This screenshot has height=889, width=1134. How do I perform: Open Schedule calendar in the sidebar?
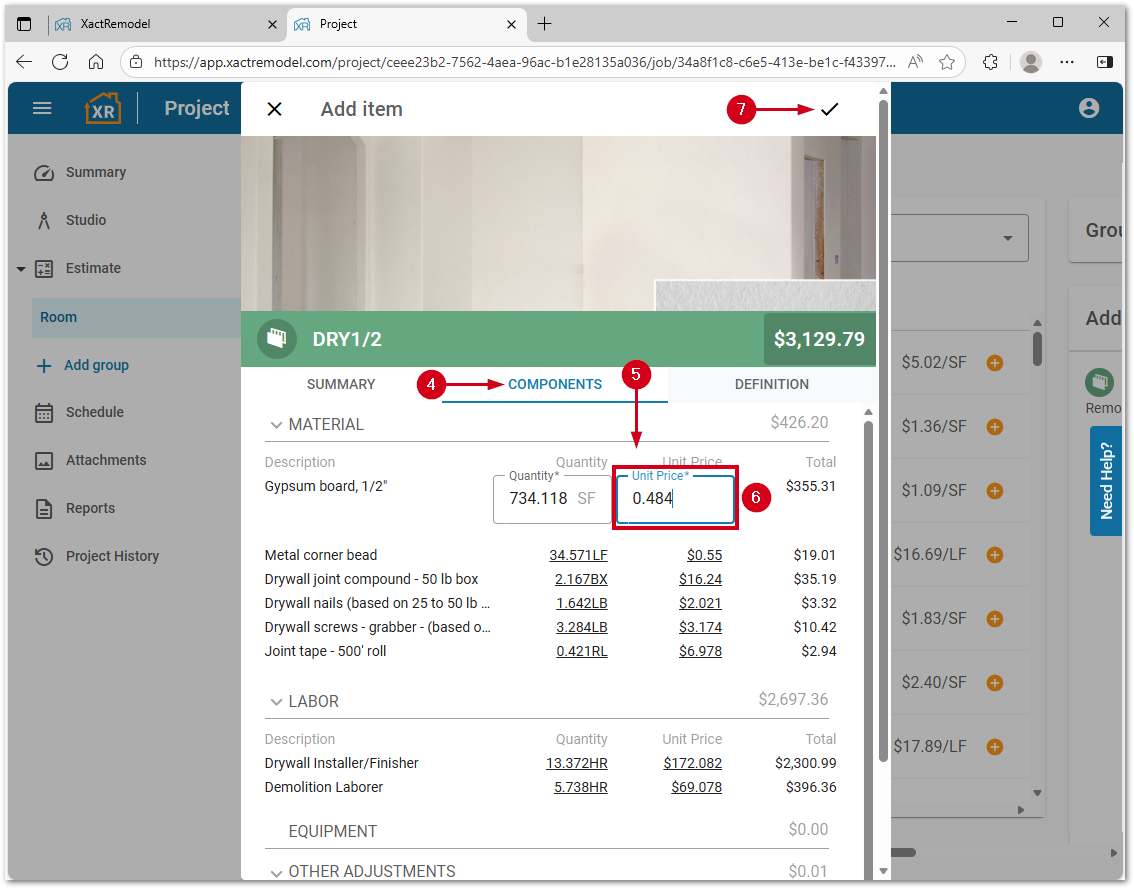click(94, 412)
